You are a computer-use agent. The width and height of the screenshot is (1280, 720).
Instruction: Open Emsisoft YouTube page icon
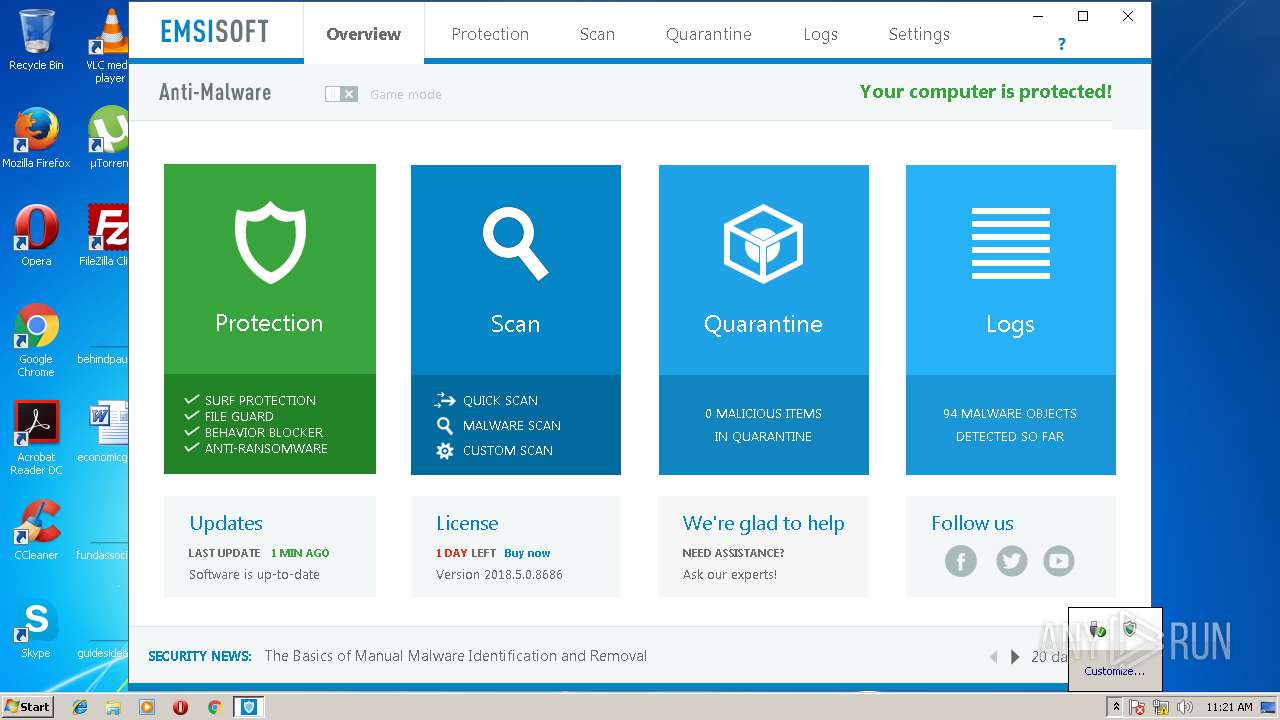point(1059,561)
